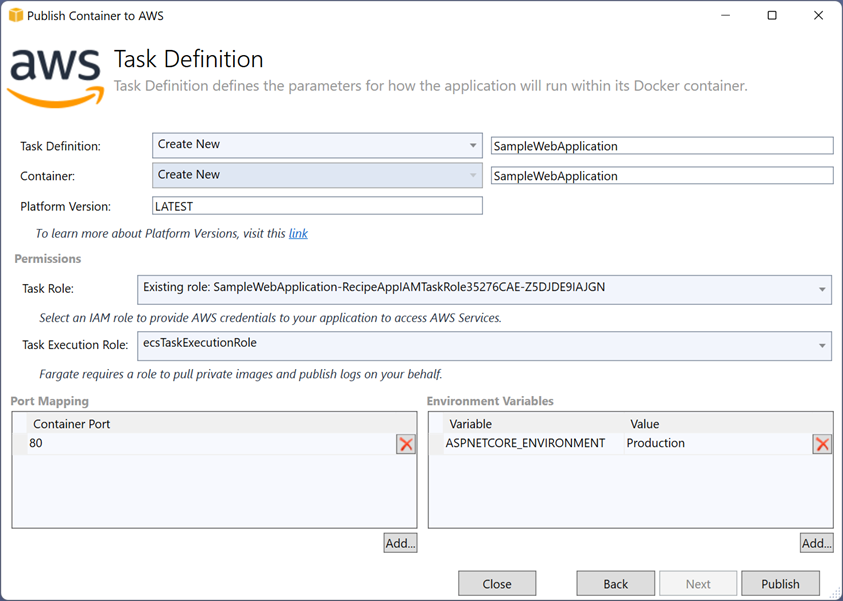Image resolution: width=843 pixels, height=601 pixels.
Task: Edit the Container name field
Action: pos(662,176)
